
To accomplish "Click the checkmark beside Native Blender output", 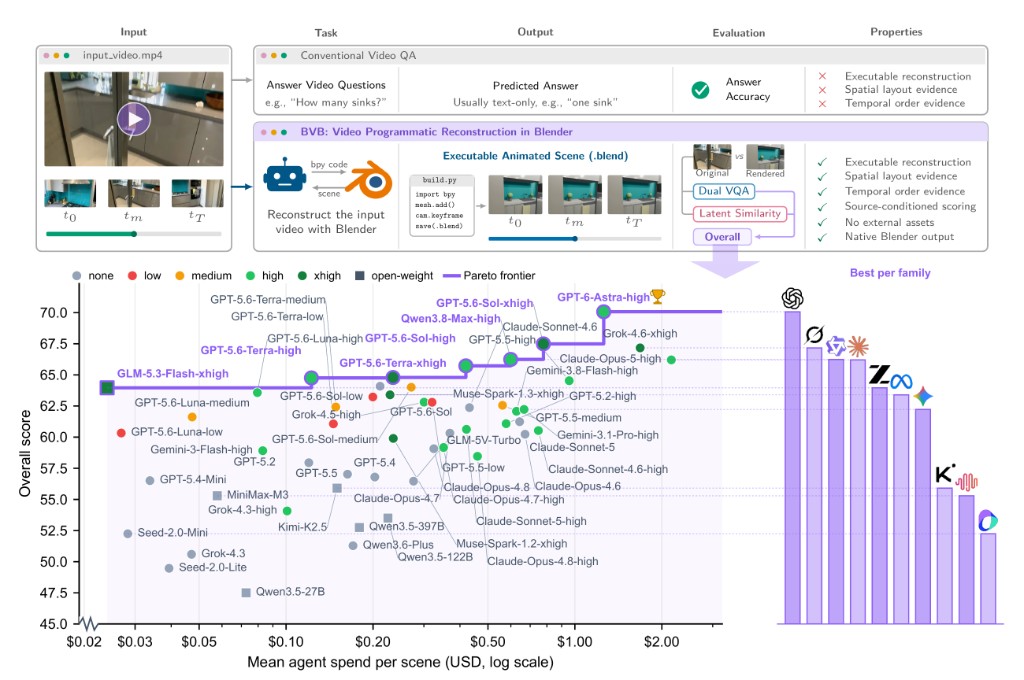I will (822, 237).
